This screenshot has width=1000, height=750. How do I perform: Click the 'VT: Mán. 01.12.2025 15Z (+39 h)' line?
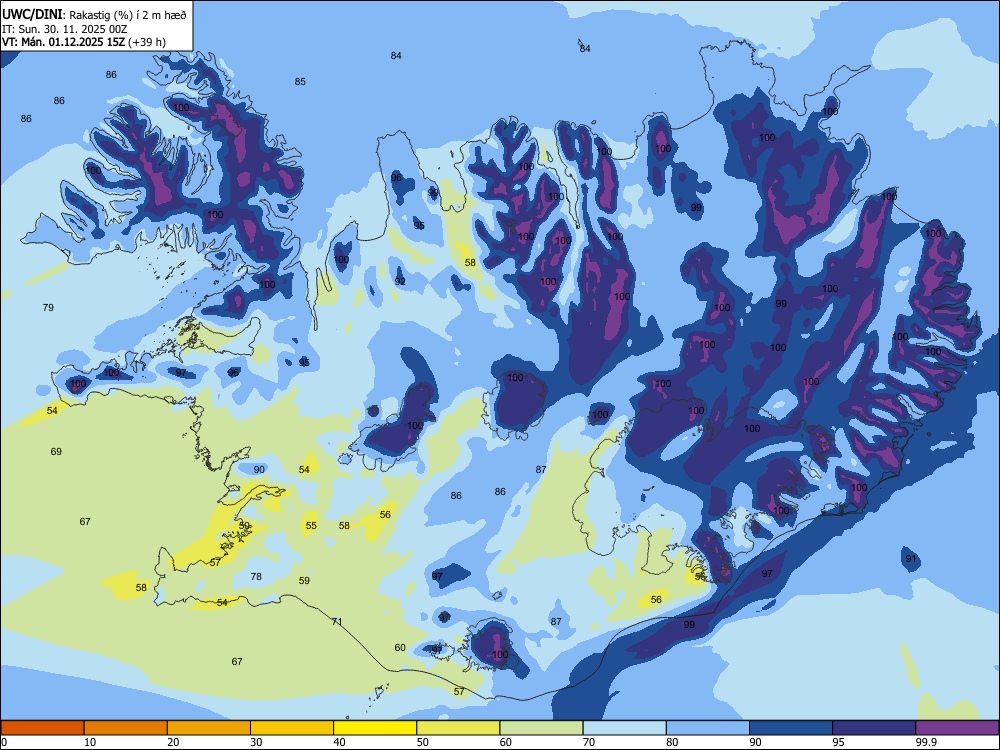[84, 42]
